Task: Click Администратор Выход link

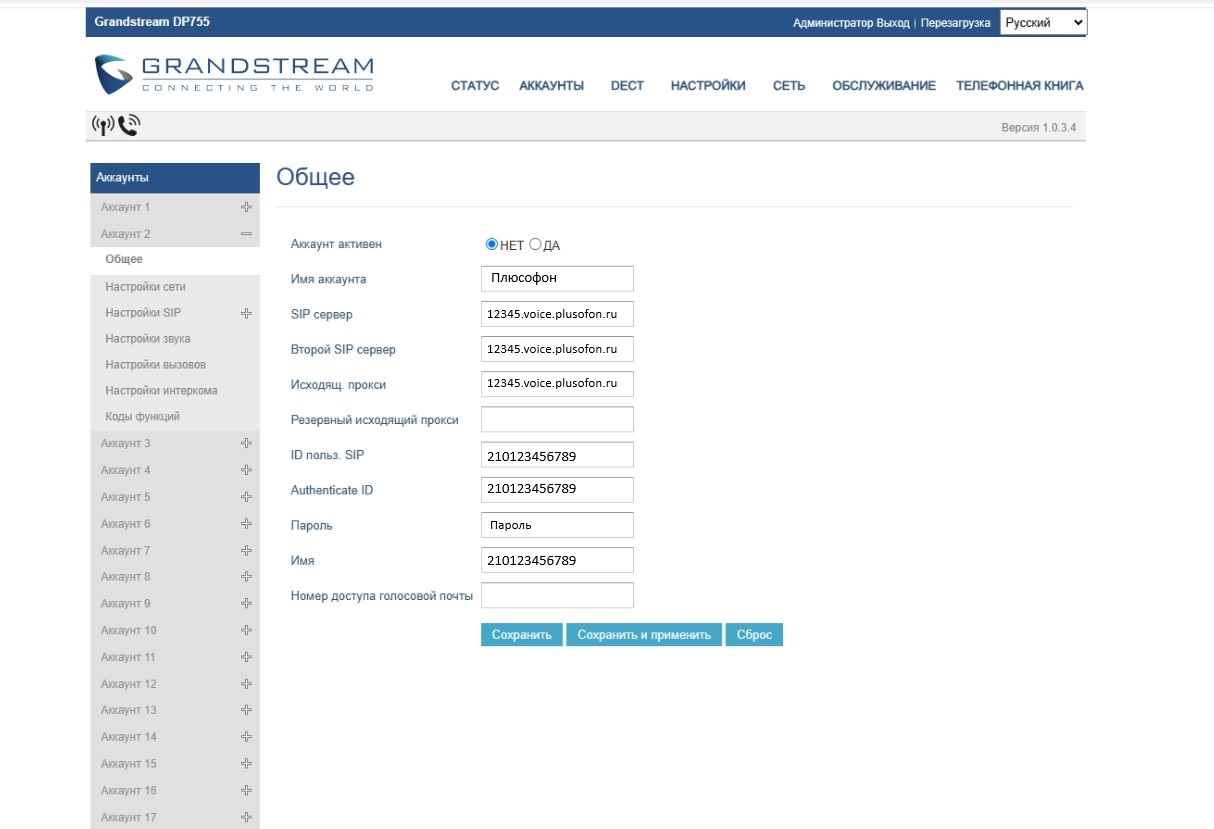Action: coord(851,22)
